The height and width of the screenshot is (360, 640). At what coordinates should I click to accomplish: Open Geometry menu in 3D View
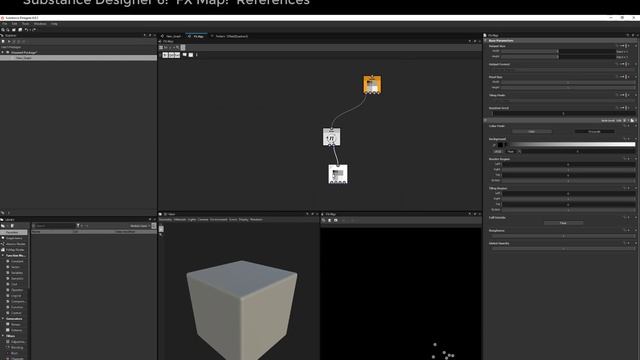tap(165, 220)
